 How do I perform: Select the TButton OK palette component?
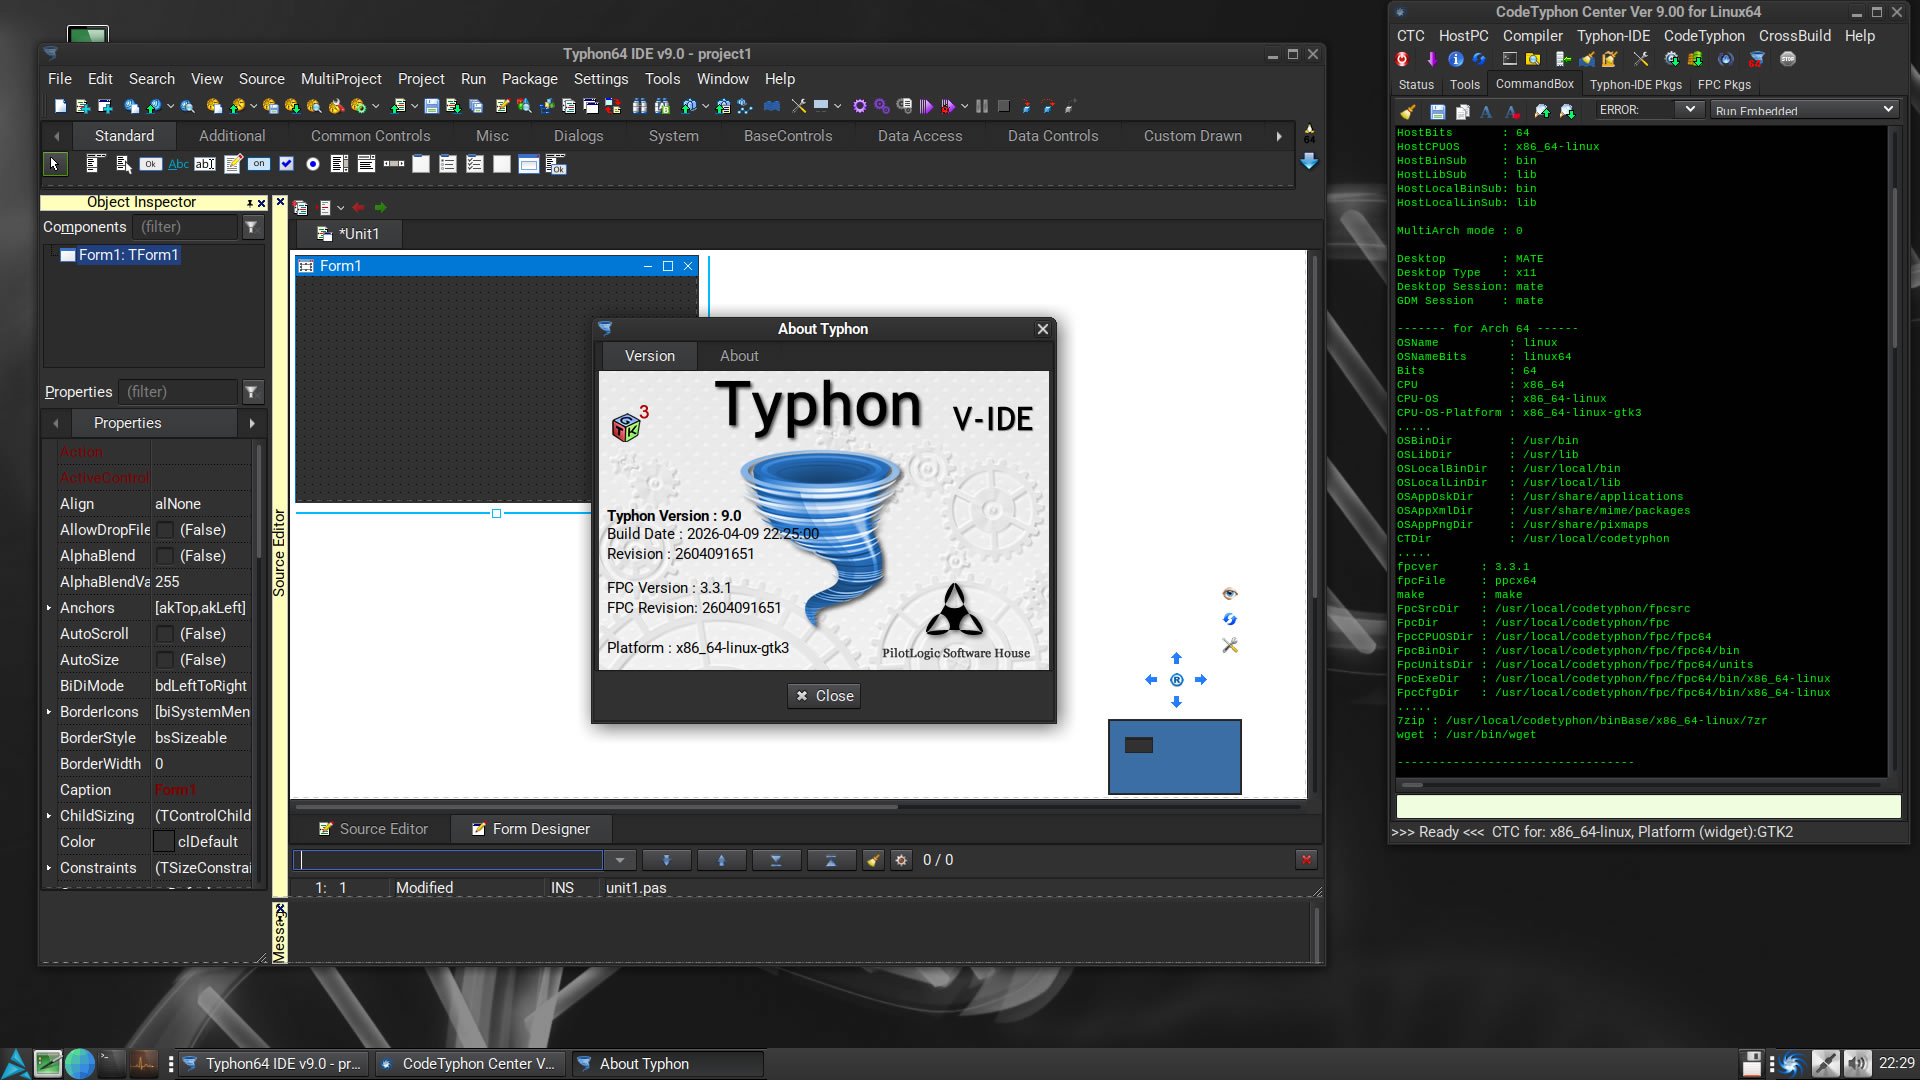pyautogui.click(x=150, y=164)
